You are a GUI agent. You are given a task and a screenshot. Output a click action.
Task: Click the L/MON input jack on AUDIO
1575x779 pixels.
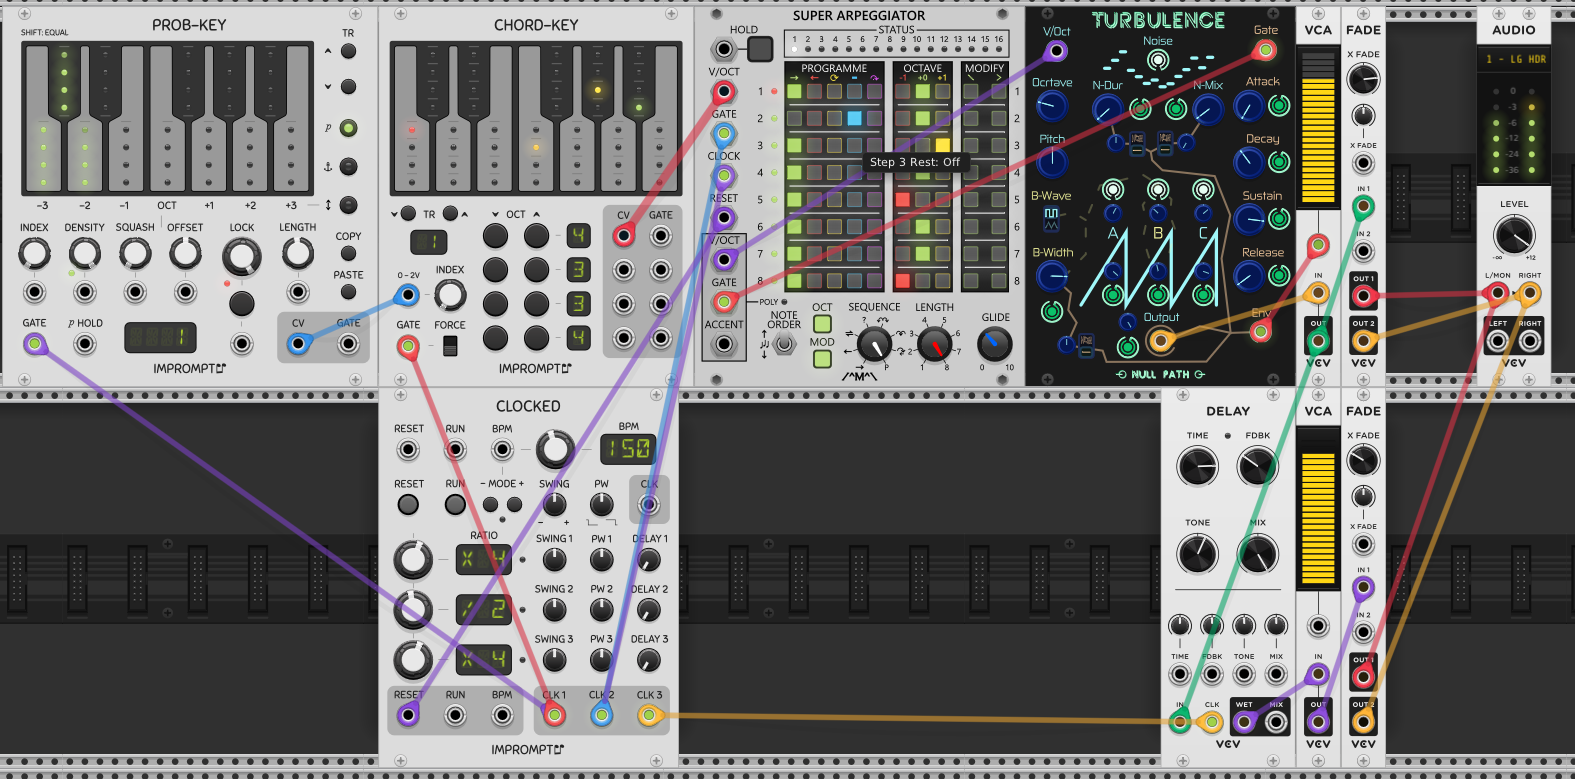pyautogui.click(x=1497, y=294)
